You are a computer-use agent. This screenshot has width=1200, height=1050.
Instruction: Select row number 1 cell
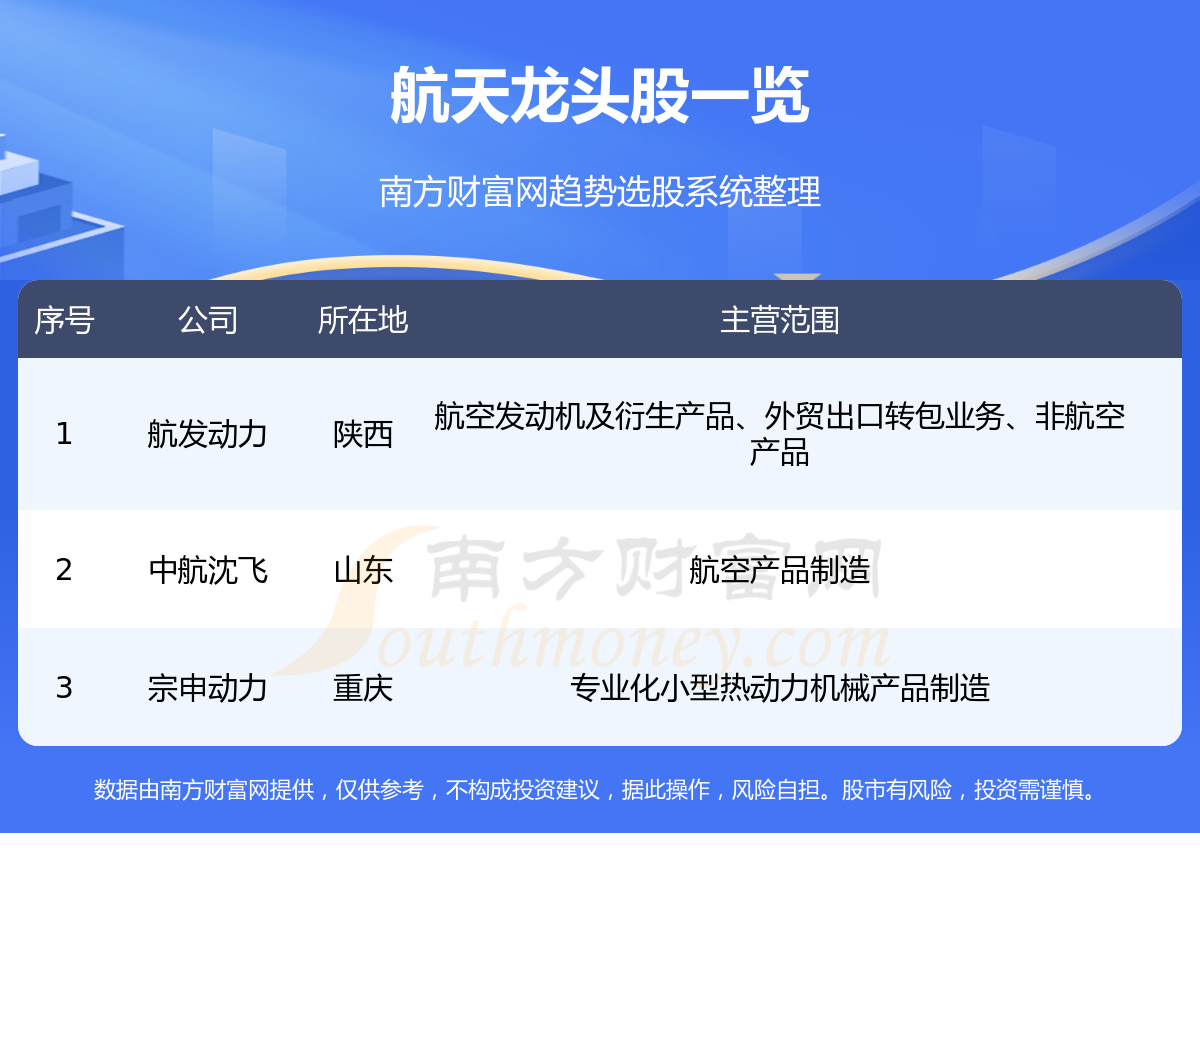coord(64,434)
